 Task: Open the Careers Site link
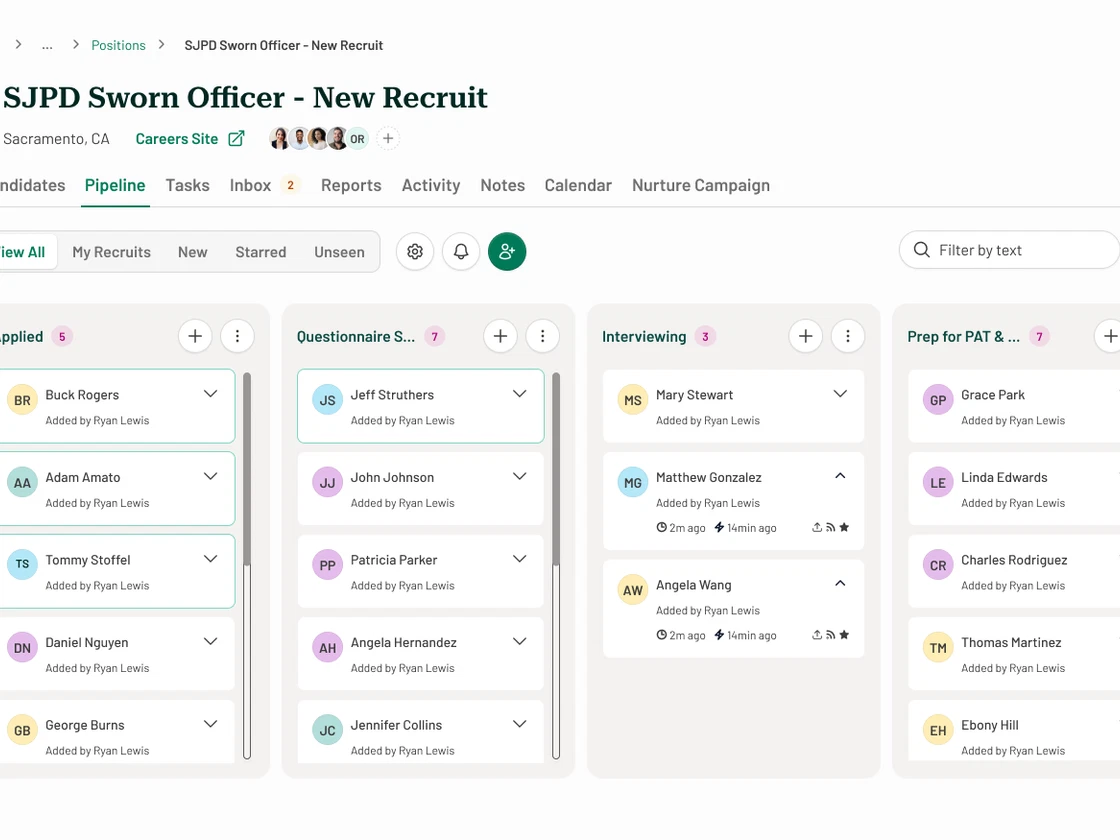click(189, 139)
